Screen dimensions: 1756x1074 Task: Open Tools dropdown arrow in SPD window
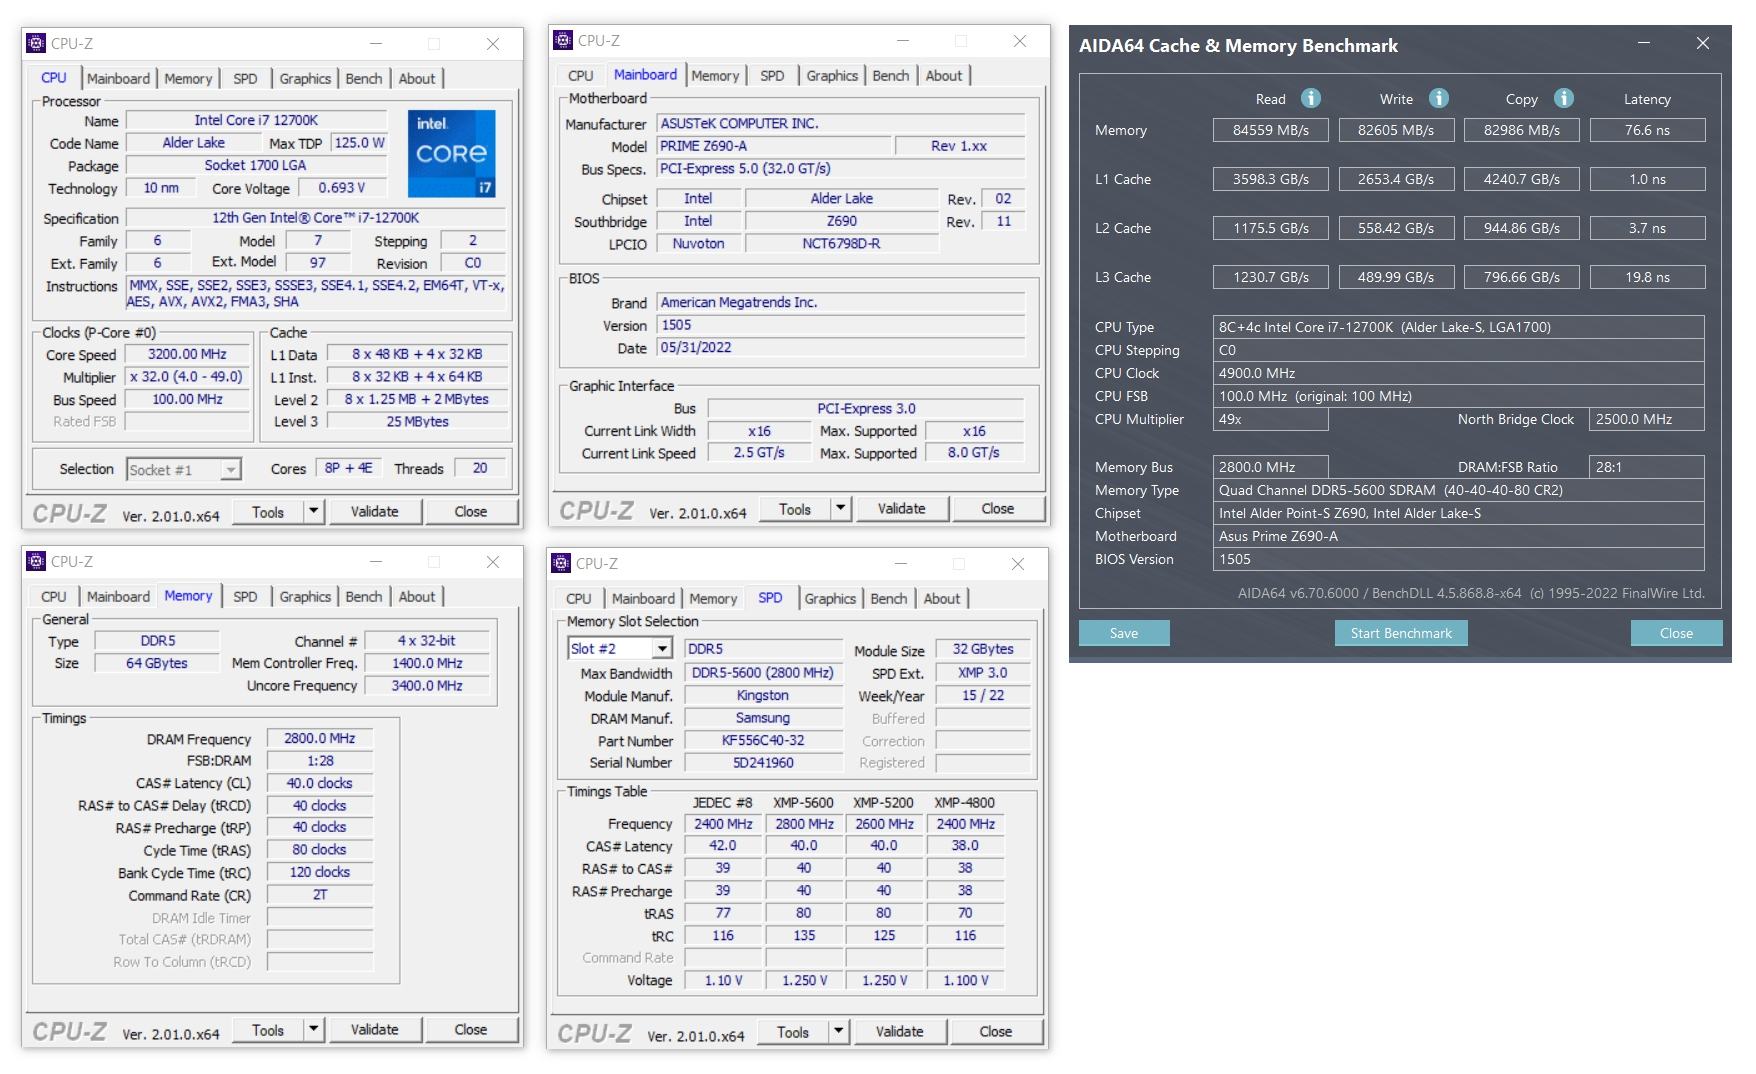pyautogui.click(x=838, y=1032)
